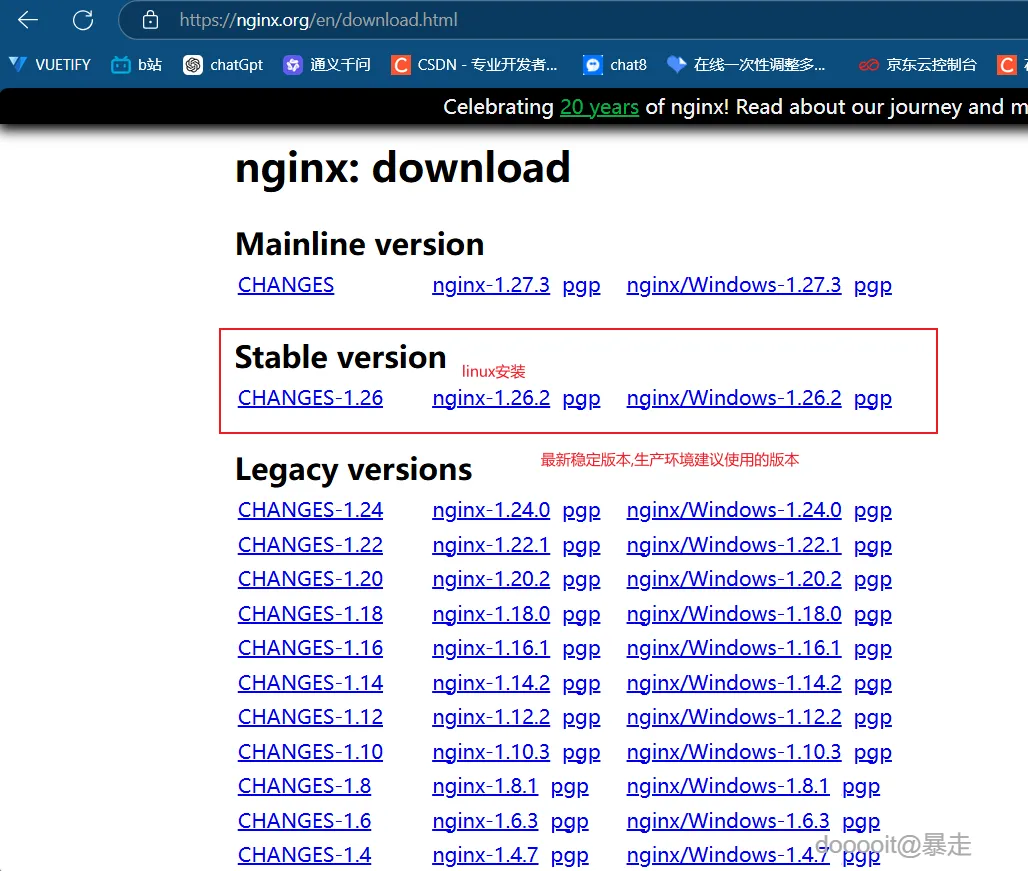Open CHANGES-1.14 link

(310, 683)
